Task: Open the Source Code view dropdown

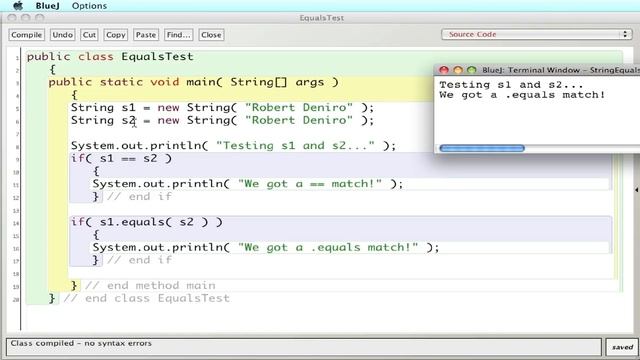Action: [536, 35]
